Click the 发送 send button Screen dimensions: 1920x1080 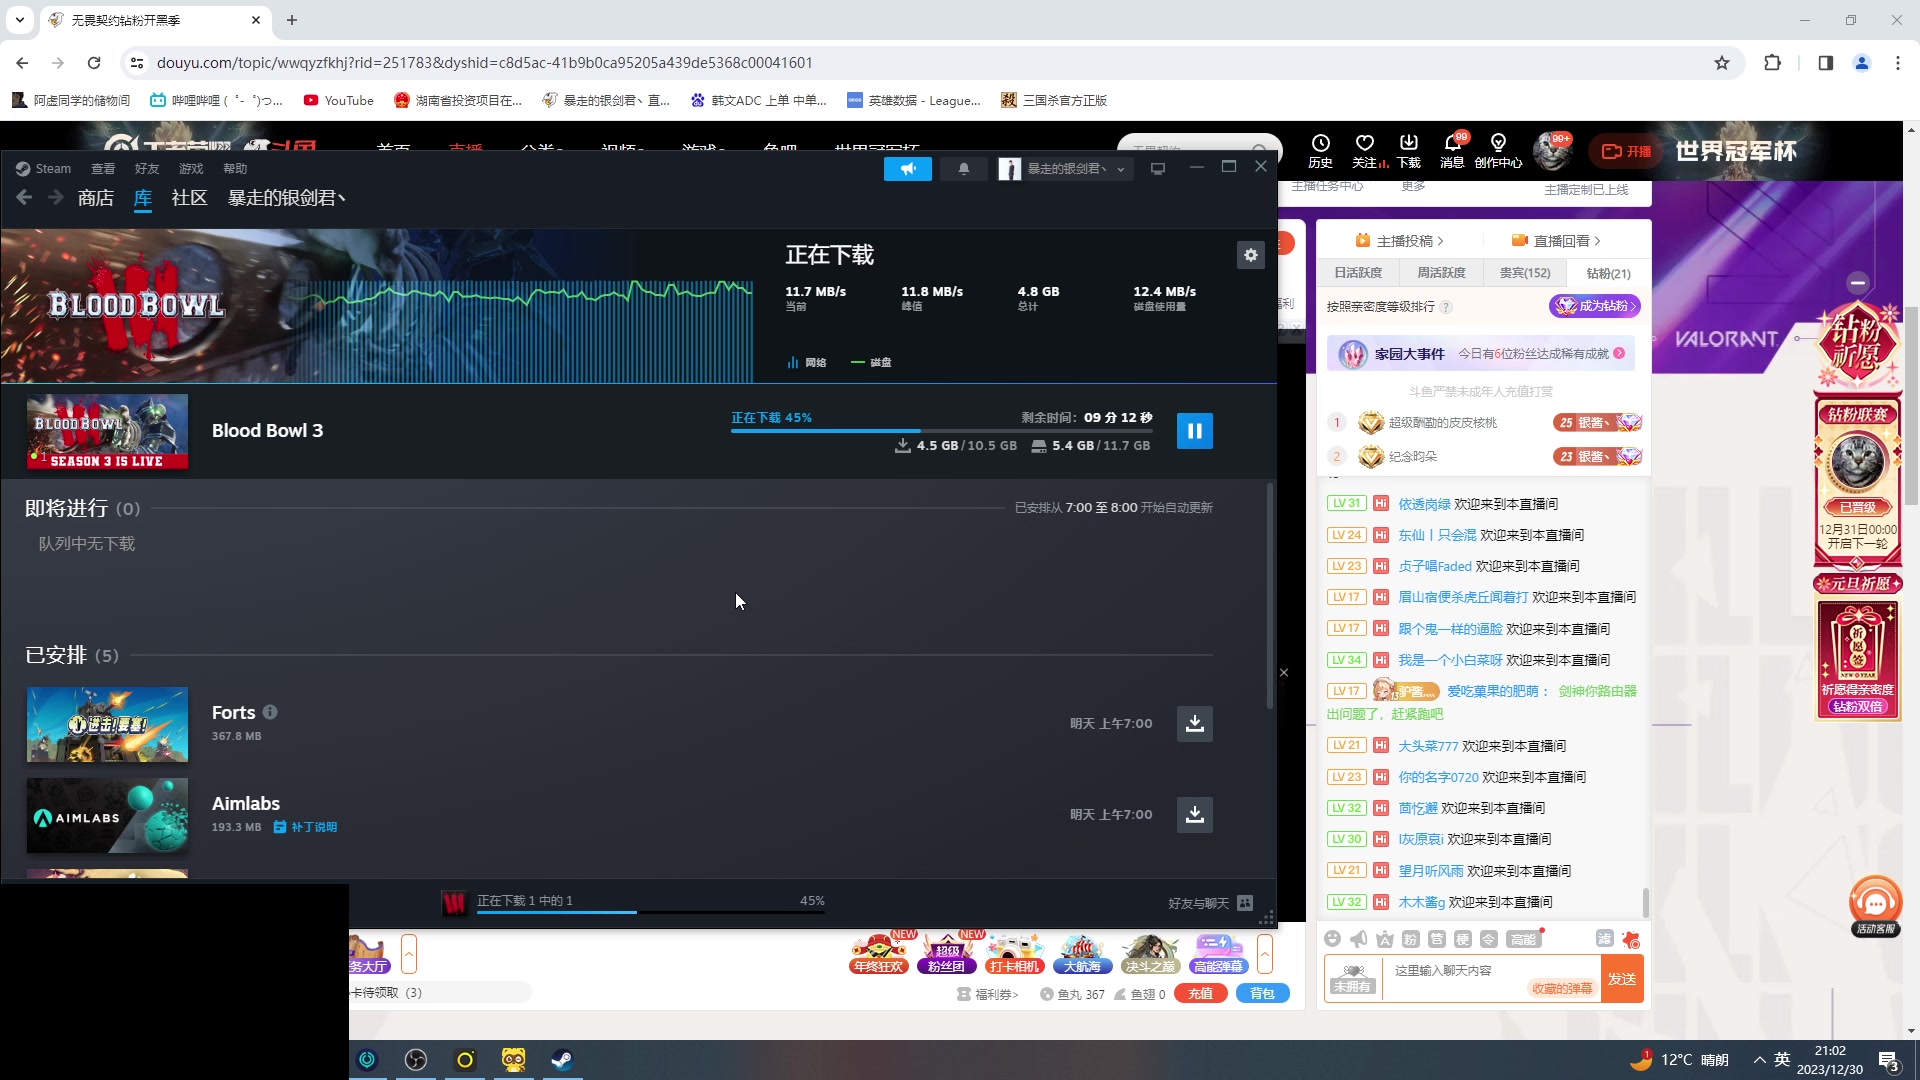(1622, 978)
